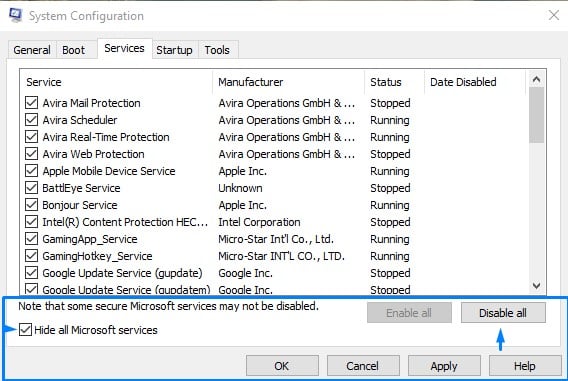Go to the Startup tab
Screen dimensions: 568x381
pos(174,50)
